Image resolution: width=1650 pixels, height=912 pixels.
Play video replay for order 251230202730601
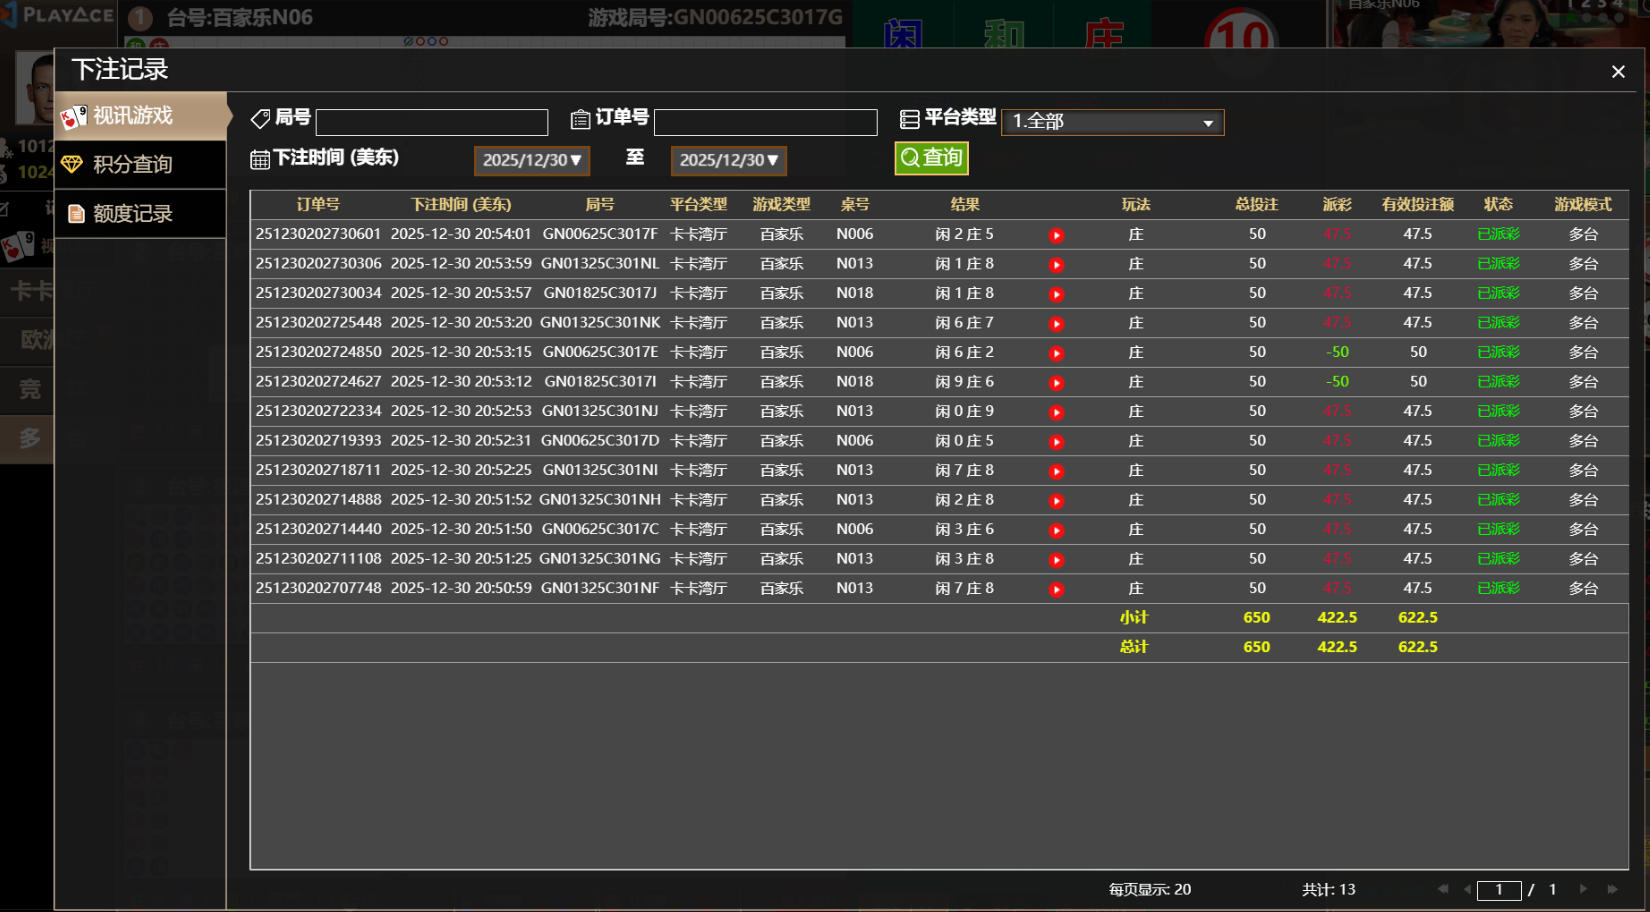(1056, 235)
